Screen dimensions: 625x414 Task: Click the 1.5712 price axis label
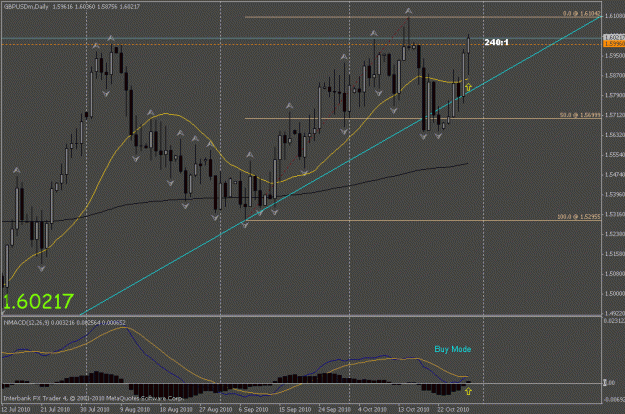pyautogui.click(x=615, y=115)
